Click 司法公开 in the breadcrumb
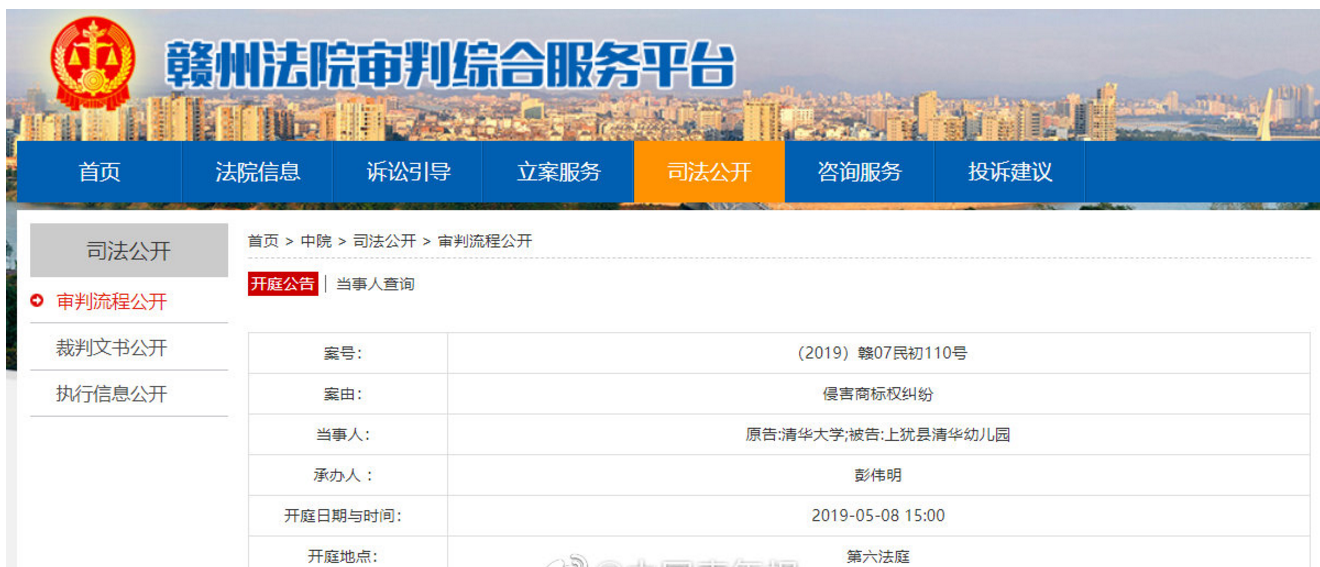 tap(384, 241)
